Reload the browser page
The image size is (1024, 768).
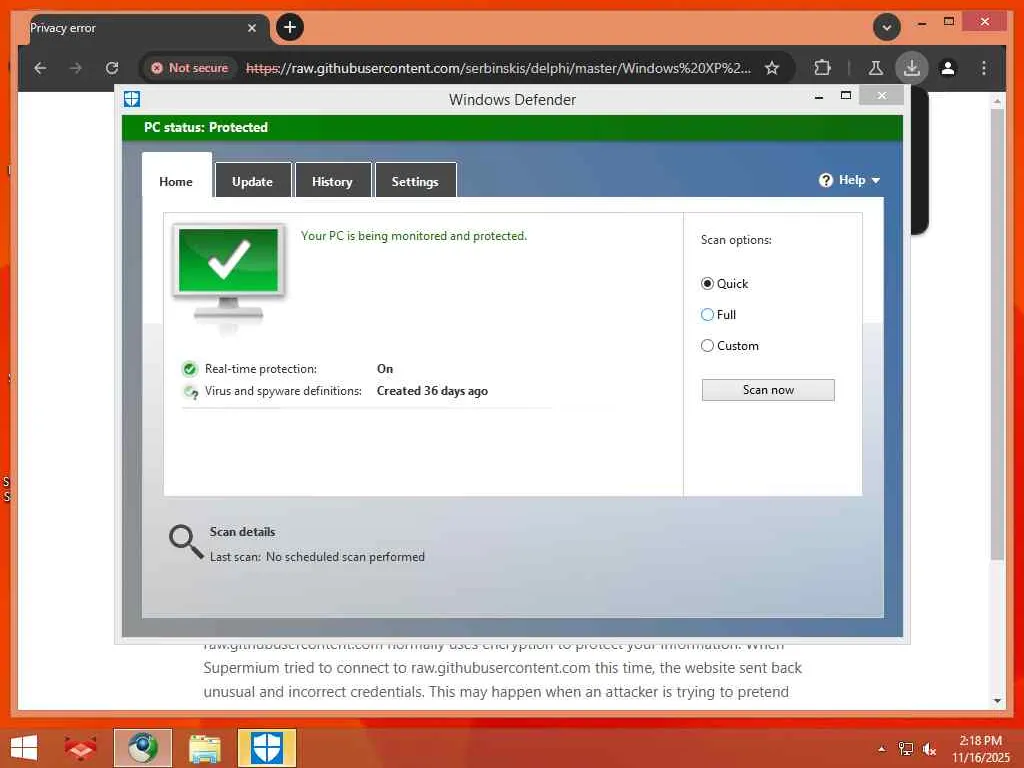(x=112, y=68)
